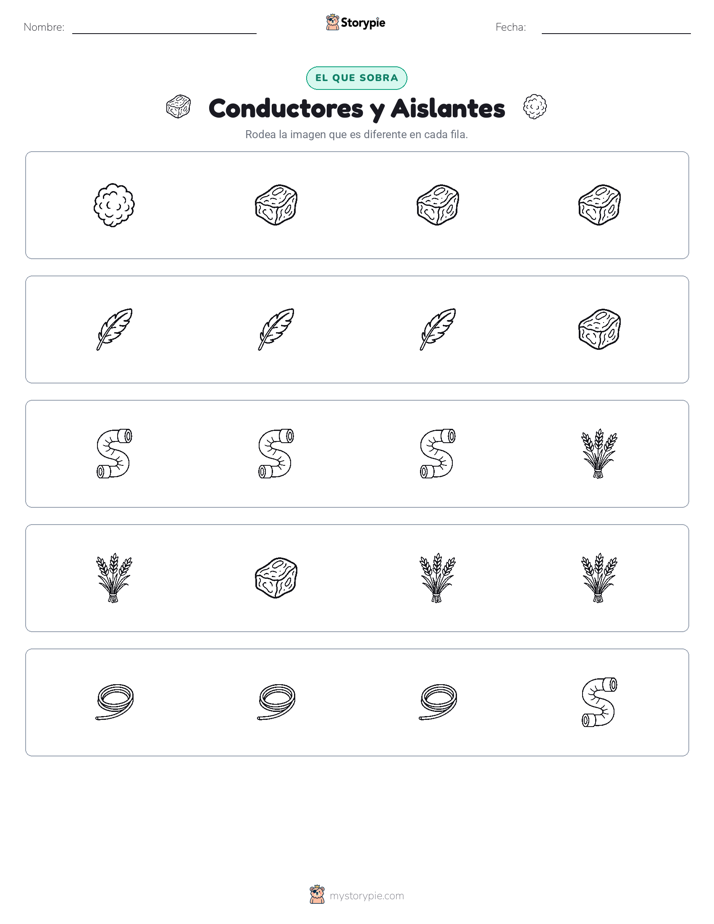Click the Nombre blank line field
The width and height of the screenshot is (714, 924).
pos(164,27)
